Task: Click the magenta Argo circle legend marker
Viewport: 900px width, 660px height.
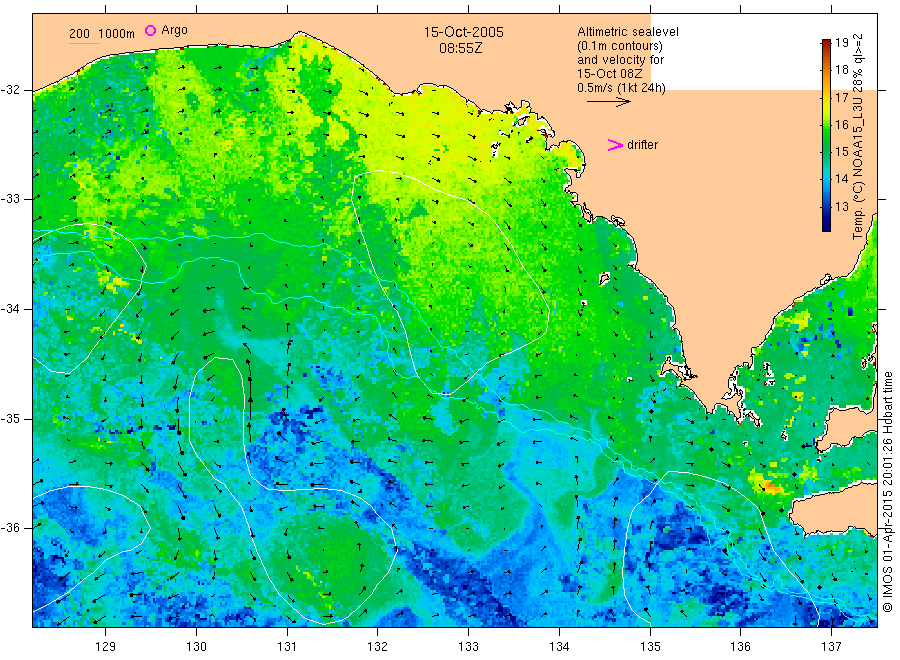Action: click(x=150, y=30)
